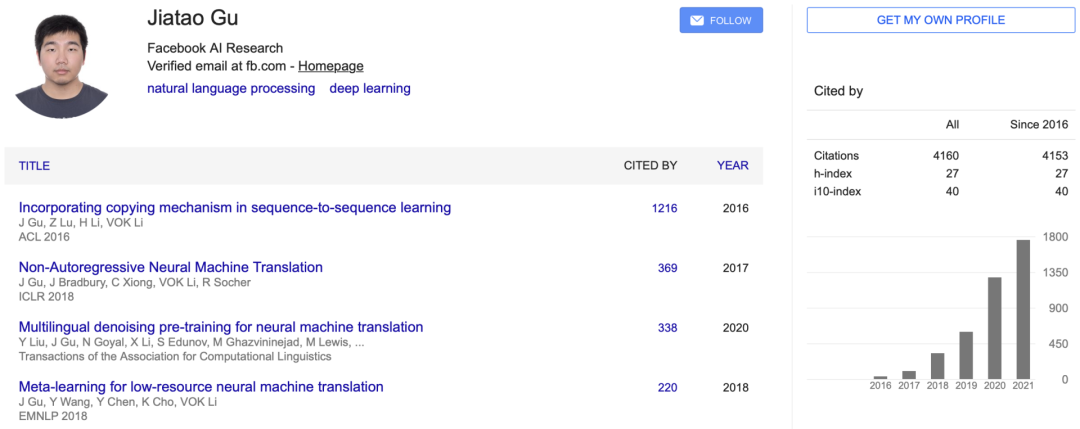This screenshot has height=429, width=1080.
Task: Open the 338 citations count link
Action: point(667,328)
